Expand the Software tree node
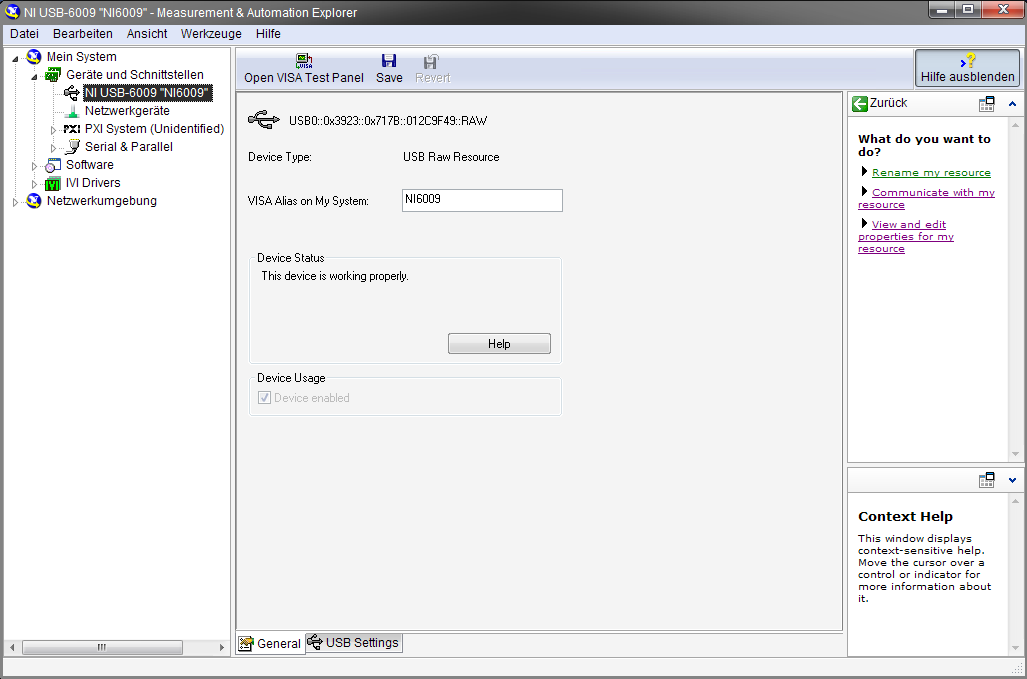This screenshot has width=1027, height=679. (34, 166)
